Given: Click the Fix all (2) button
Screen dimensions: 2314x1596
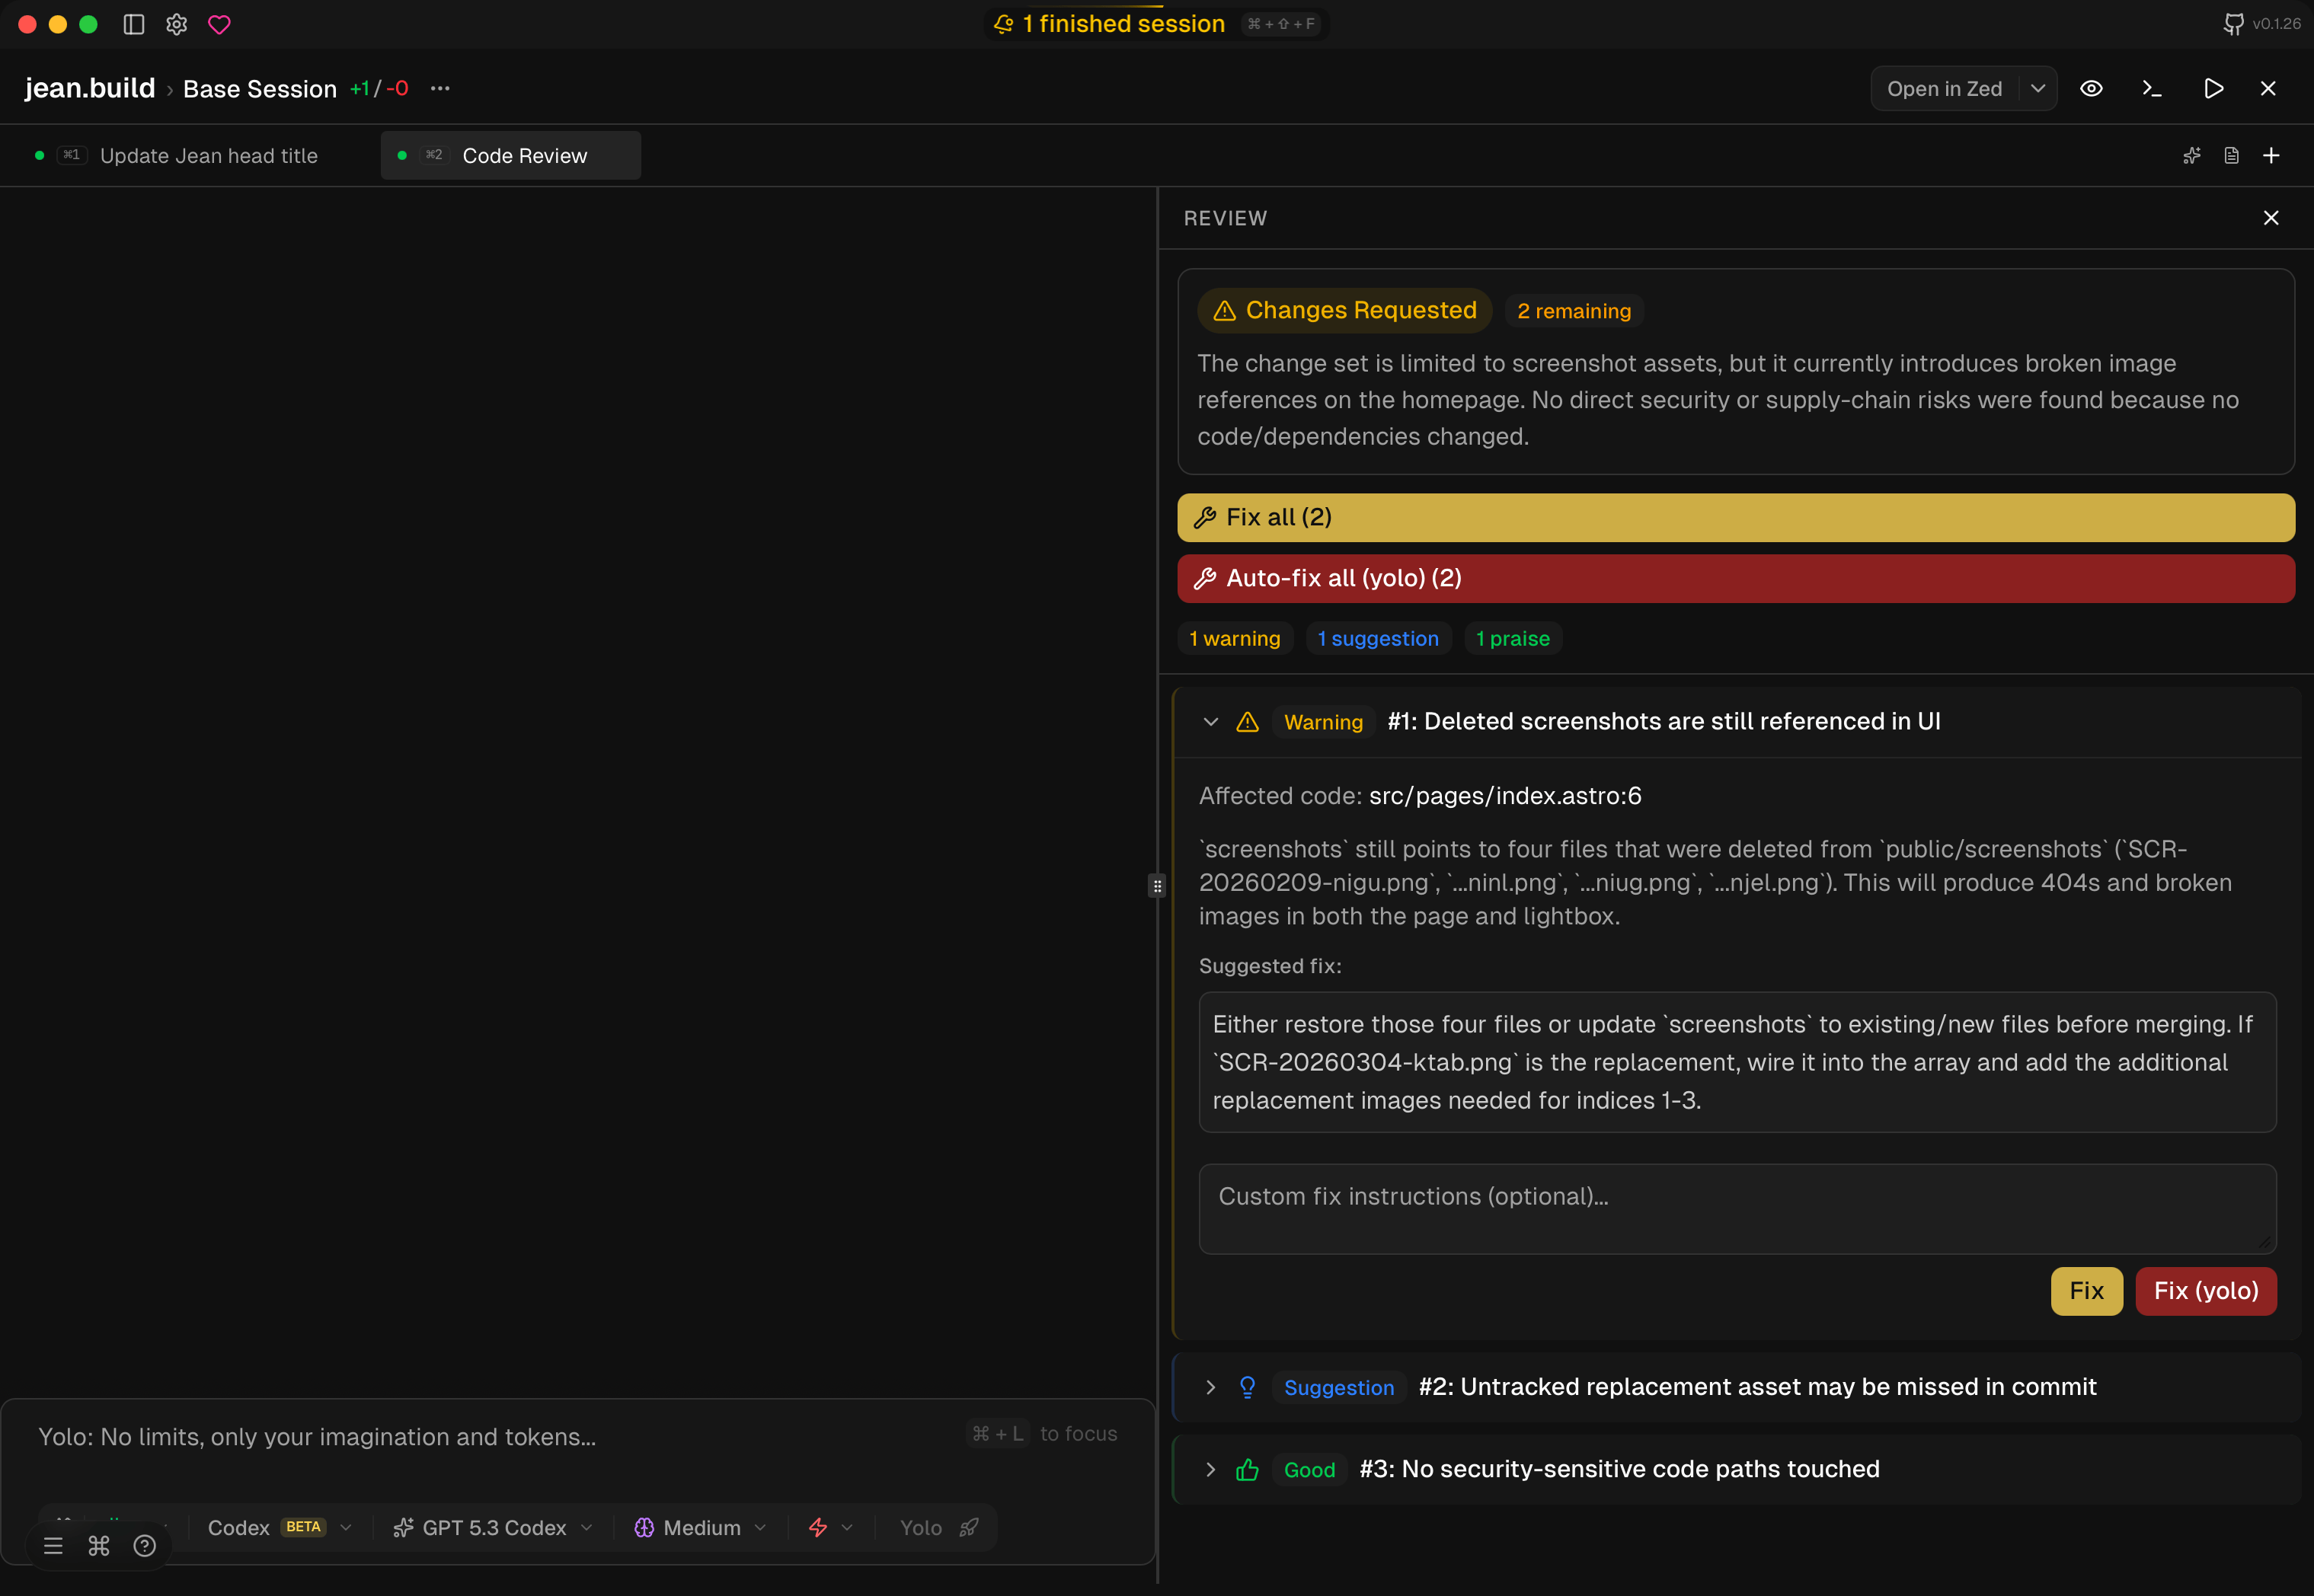Looking at the screenshot, I should tap(1735, 517).
